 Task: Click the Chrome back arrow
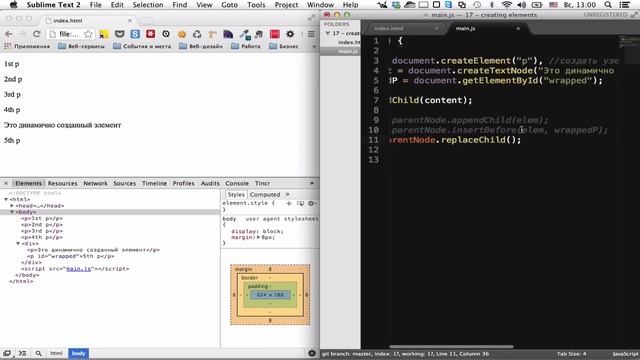click(9, 34)
